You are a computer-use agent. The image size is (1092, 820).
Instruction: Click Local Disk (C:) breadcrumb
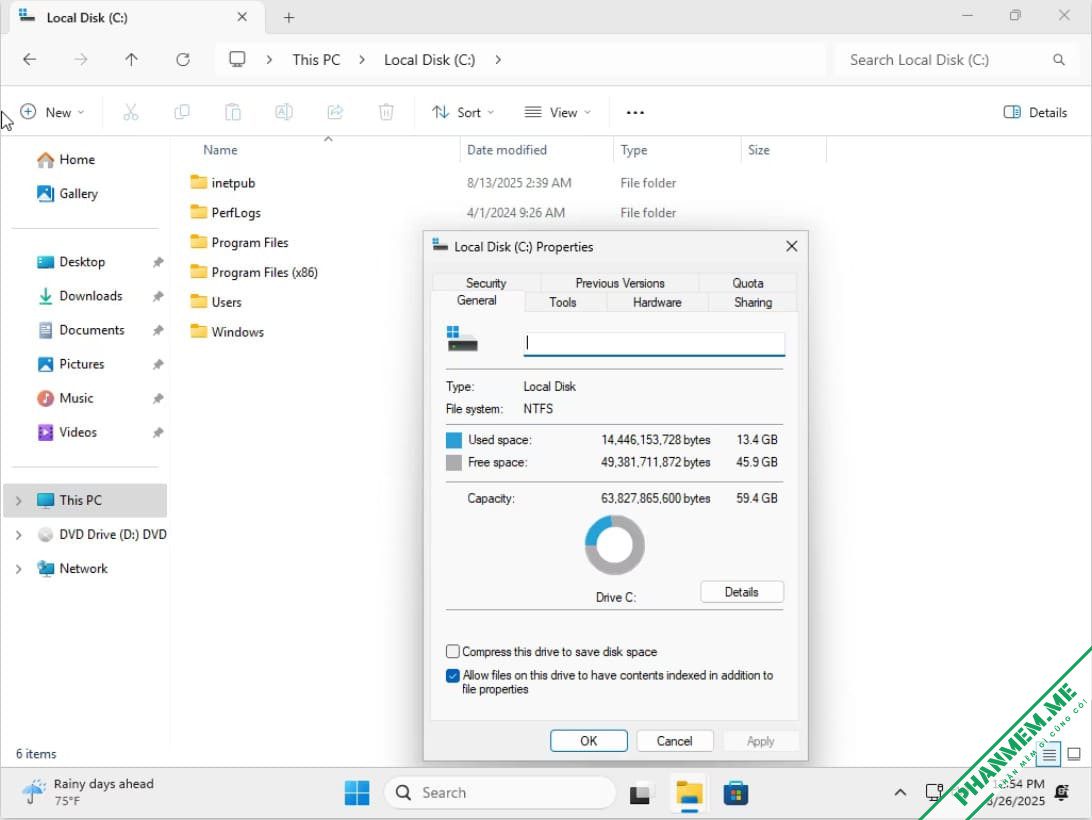430,60
